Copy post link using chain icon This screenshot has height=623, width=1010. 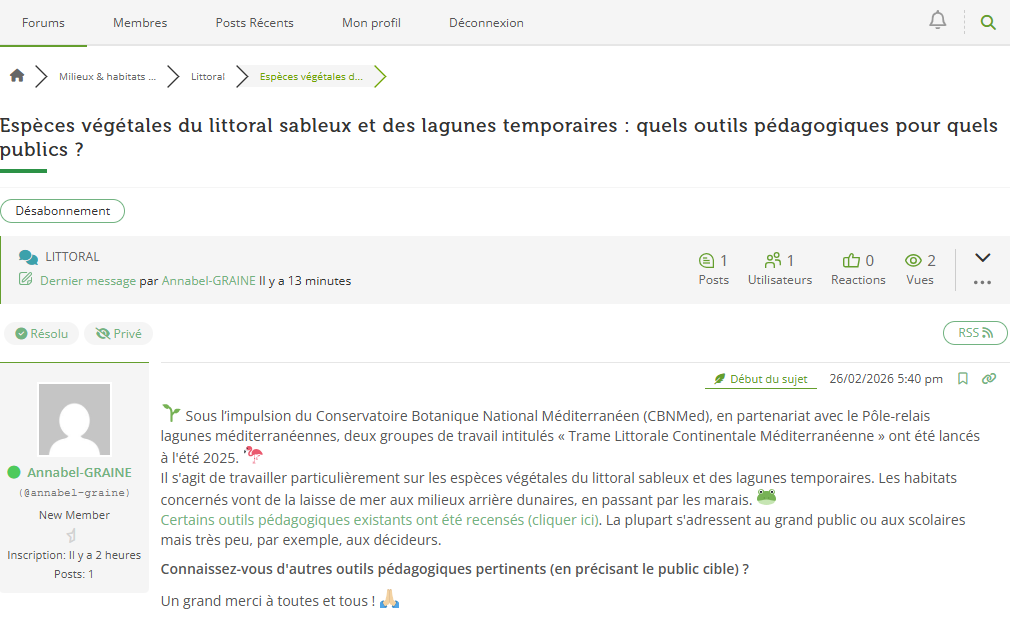click(x=989, y=379)
